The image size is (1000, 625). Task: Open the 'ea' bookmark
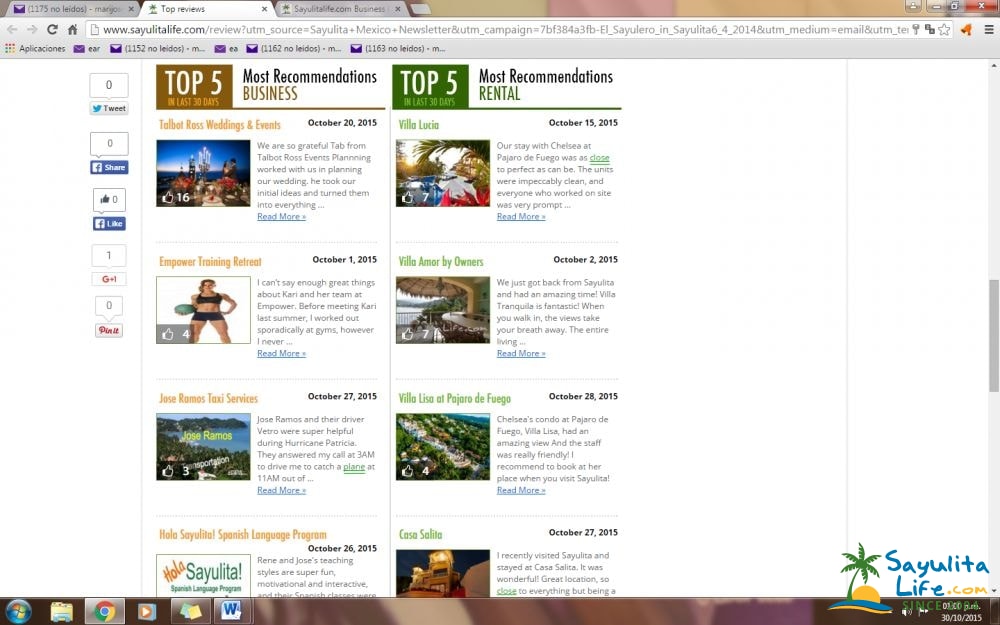tap(226, 48)
